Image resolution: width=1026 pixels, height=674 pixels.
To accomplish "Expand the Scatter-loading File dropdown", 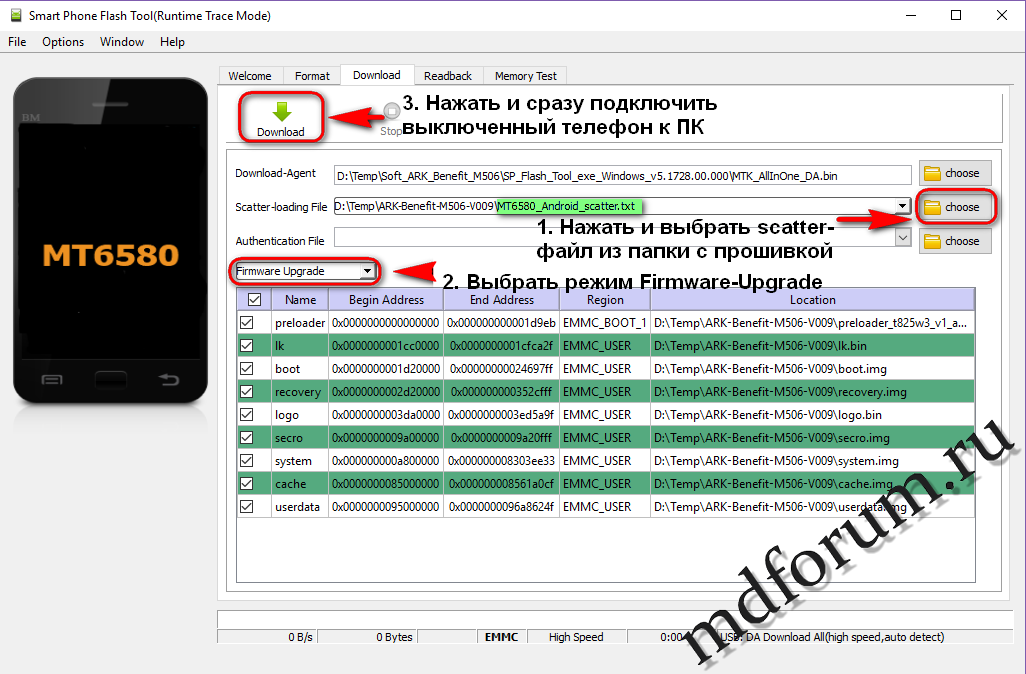I will [x=904, y=207].
